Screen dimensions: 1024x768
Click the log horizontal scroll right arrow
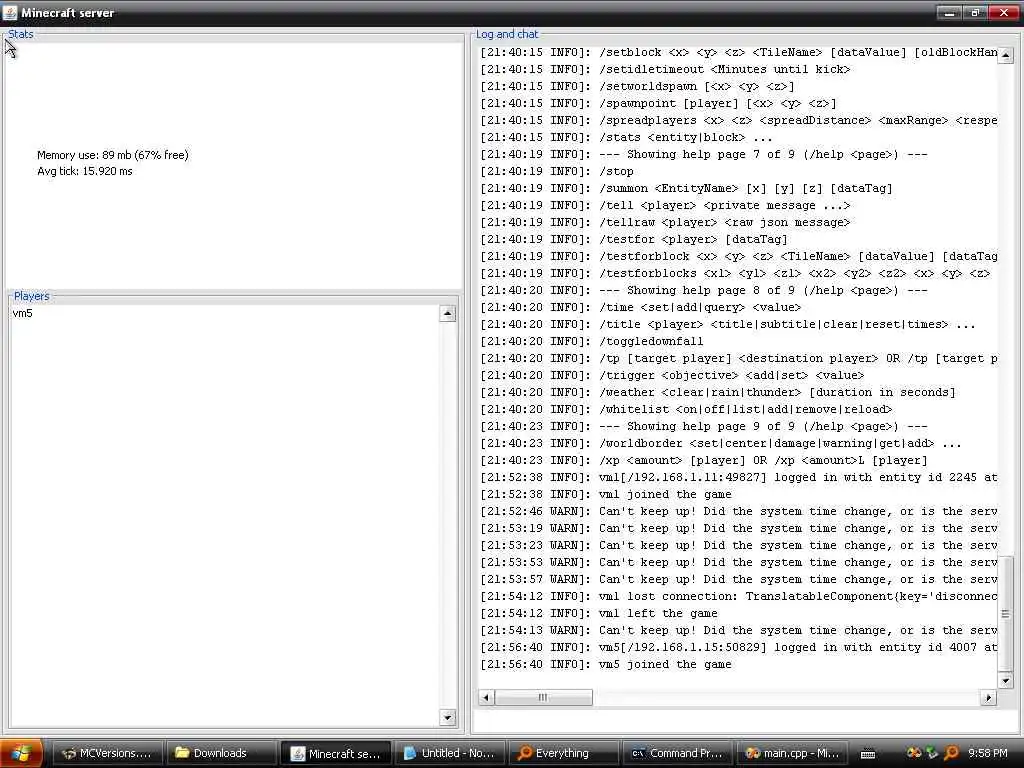989,697
